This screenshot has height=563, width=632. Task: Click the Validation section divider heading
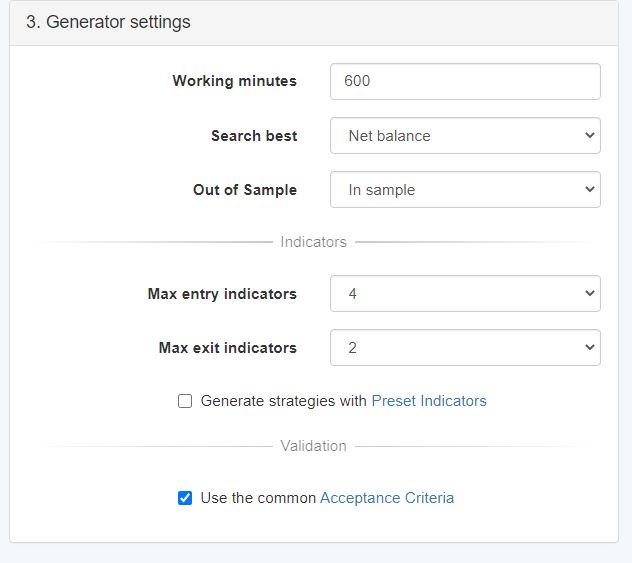[x=314, y=446]
